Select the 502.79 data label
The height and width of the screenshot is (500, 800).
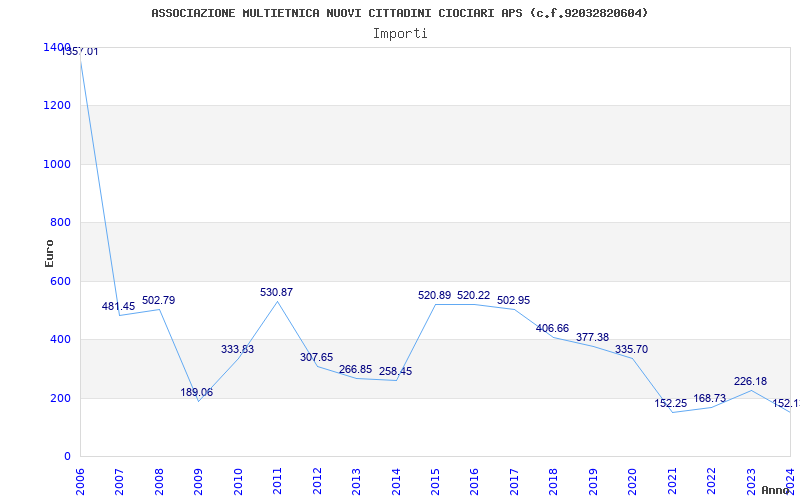point(158,300)
